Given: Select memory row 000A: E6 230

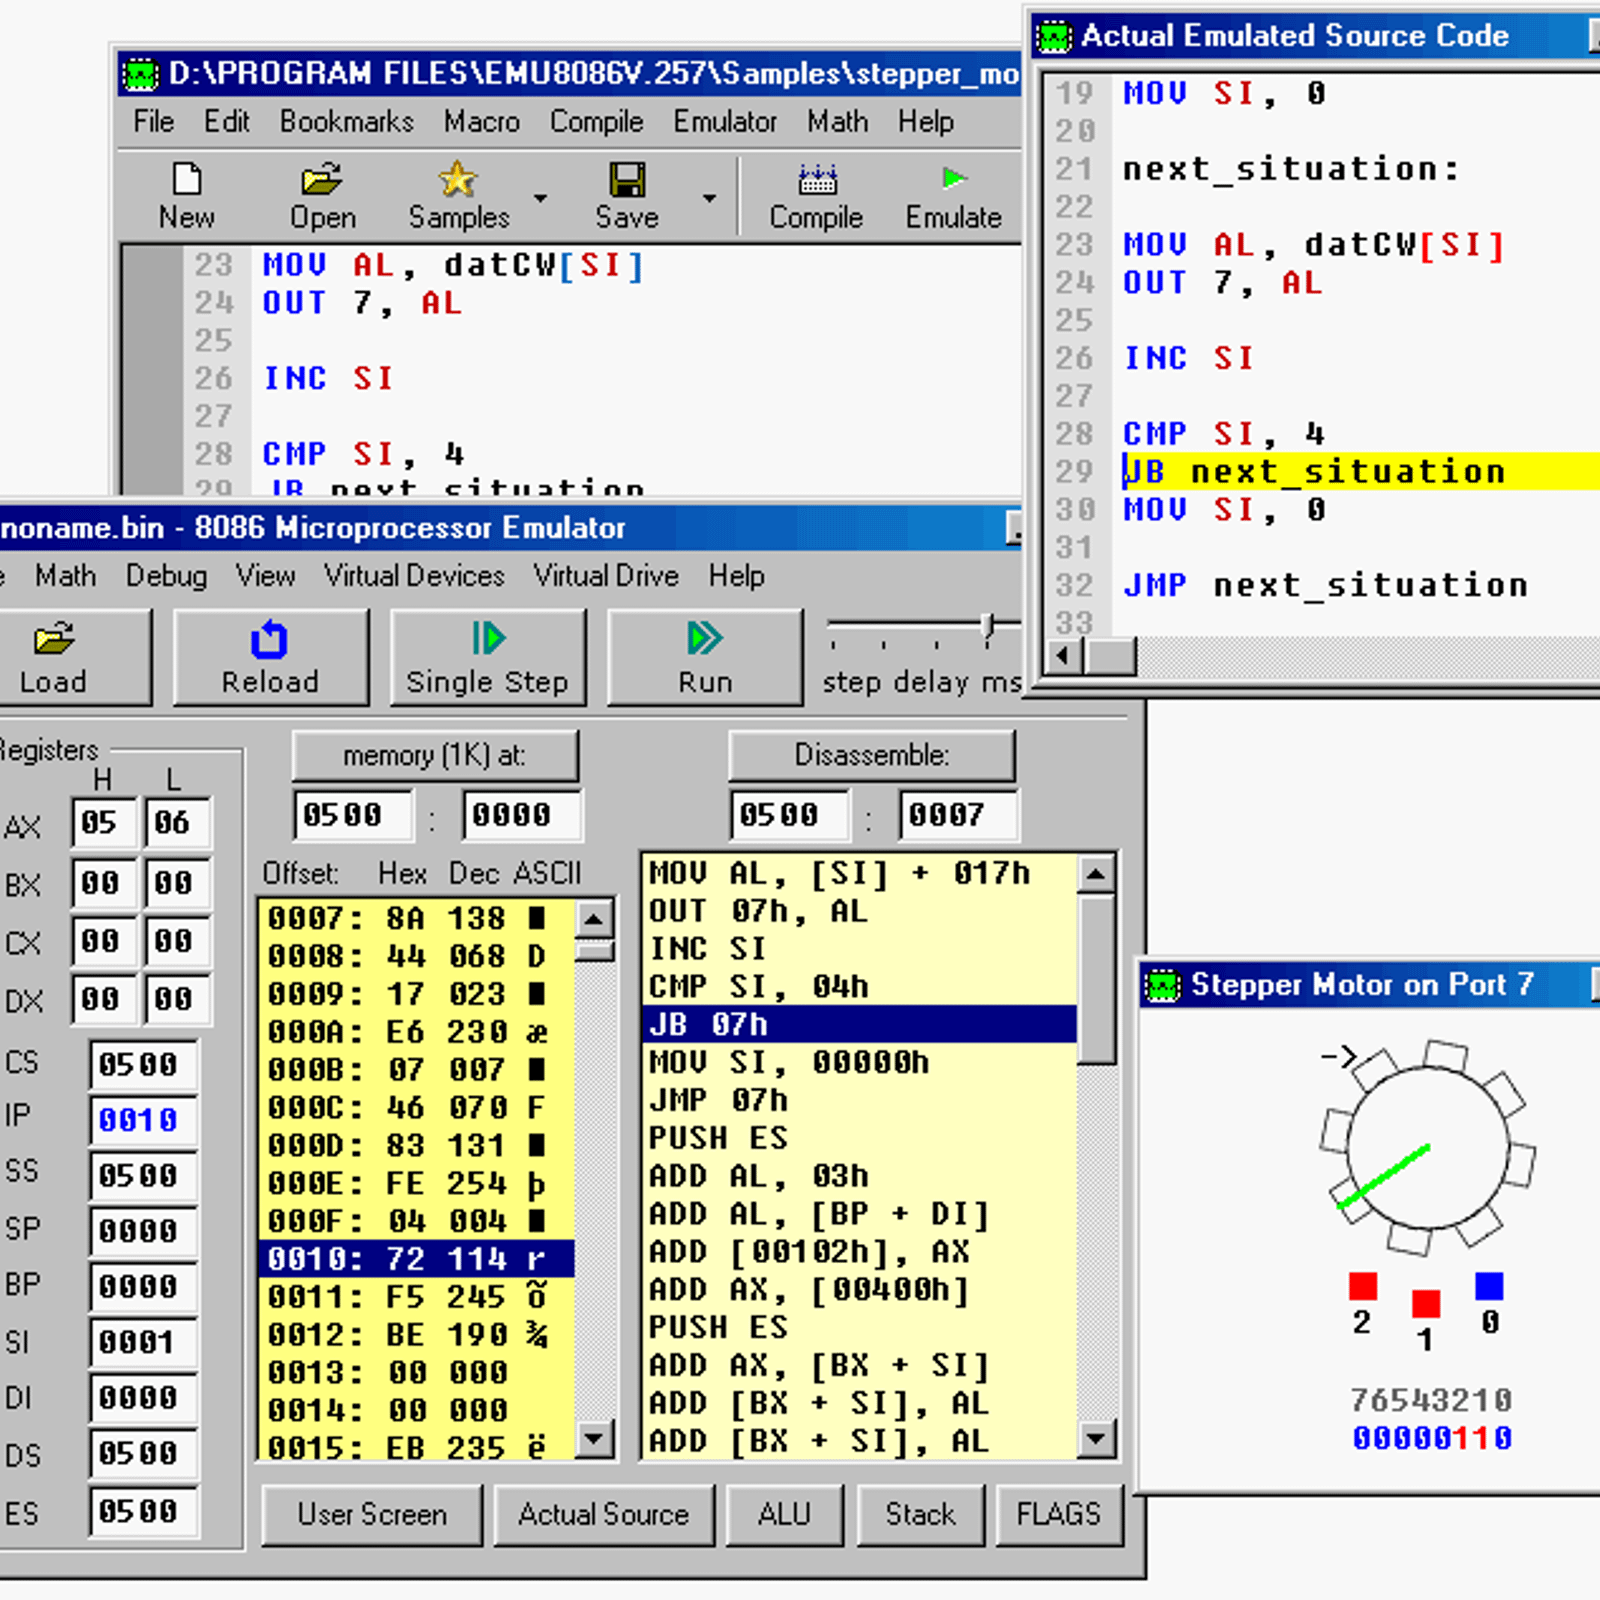Looking at the screenshot, I should (417, 1032).
